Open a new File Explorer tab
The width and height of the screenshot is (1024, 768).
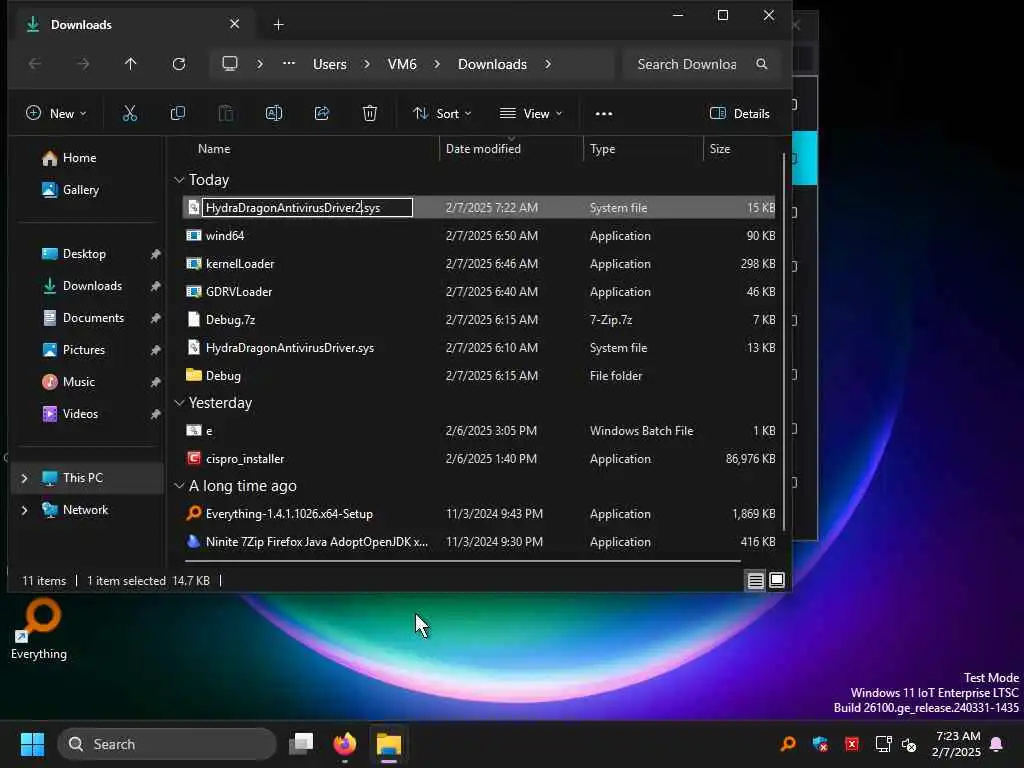point(278,25)
